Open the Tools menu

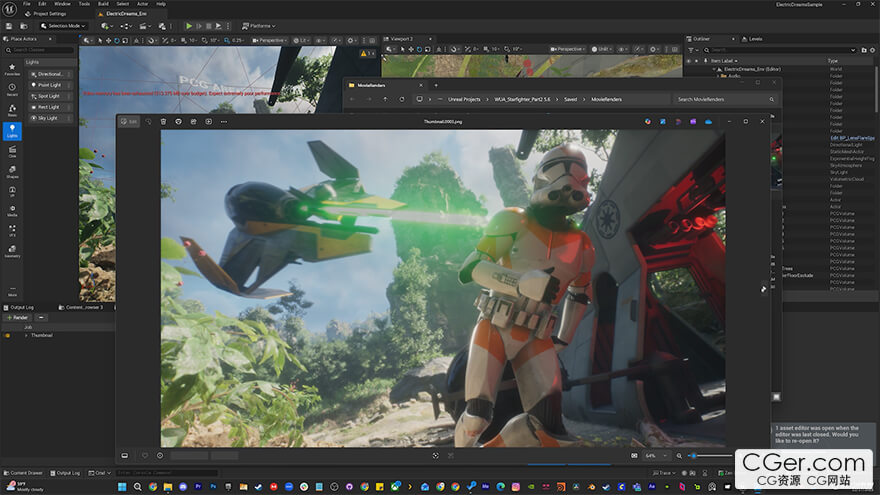(84, 4)
